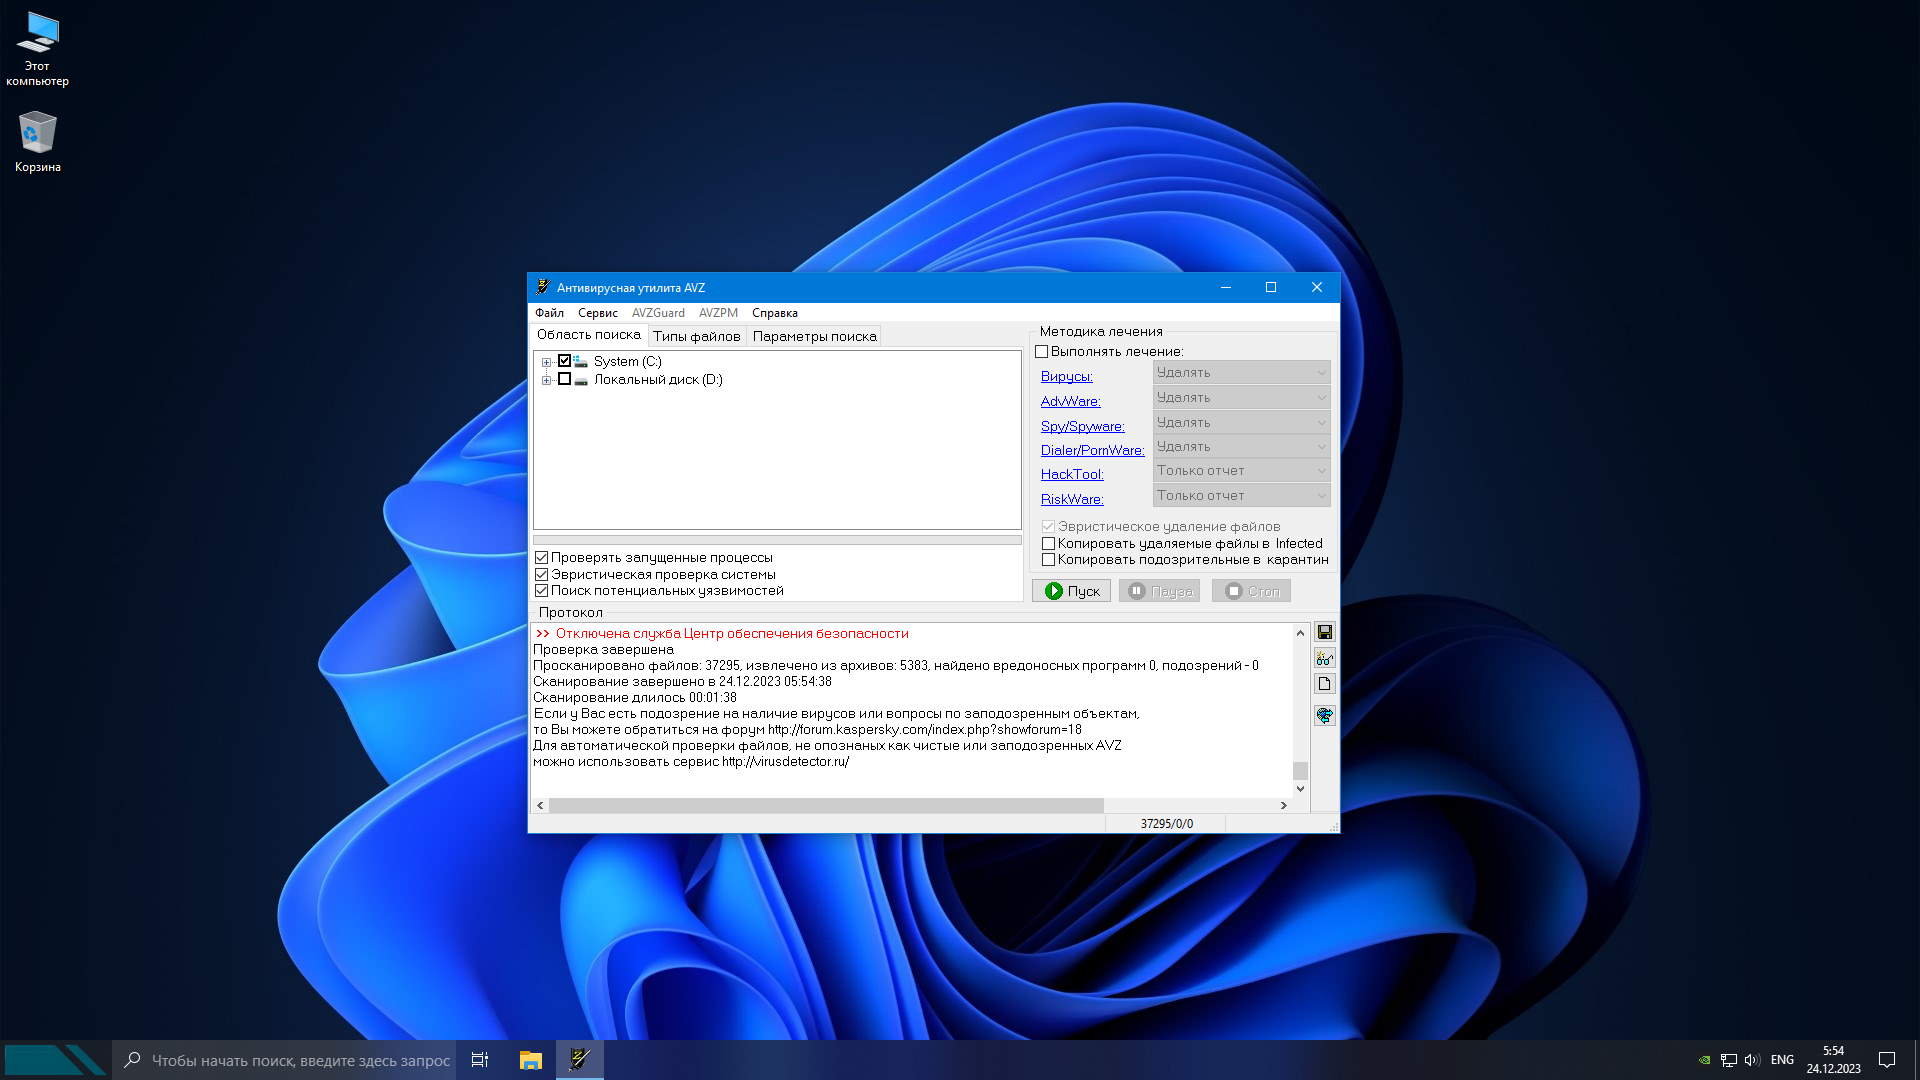Click the Этот компьютер desktop icon
The width and height of the screenshot is (1920, 1080).
37,48
